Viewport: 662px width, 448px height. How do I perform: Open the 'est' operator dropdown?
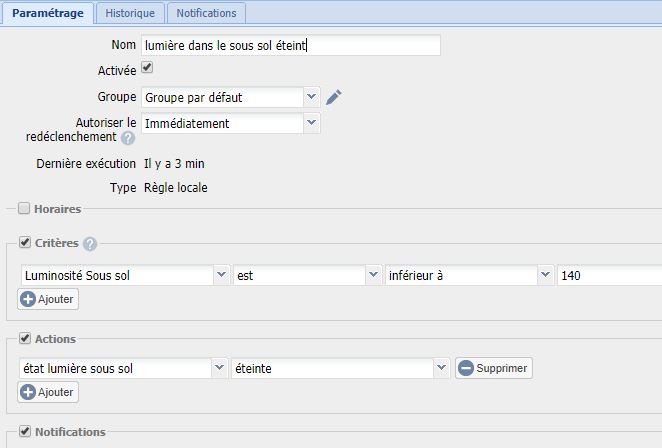[306, 274]
